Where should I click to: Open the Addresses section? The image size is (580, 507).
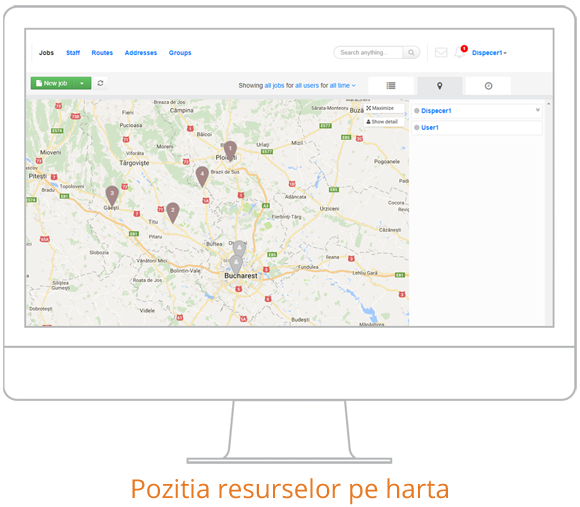141,53
